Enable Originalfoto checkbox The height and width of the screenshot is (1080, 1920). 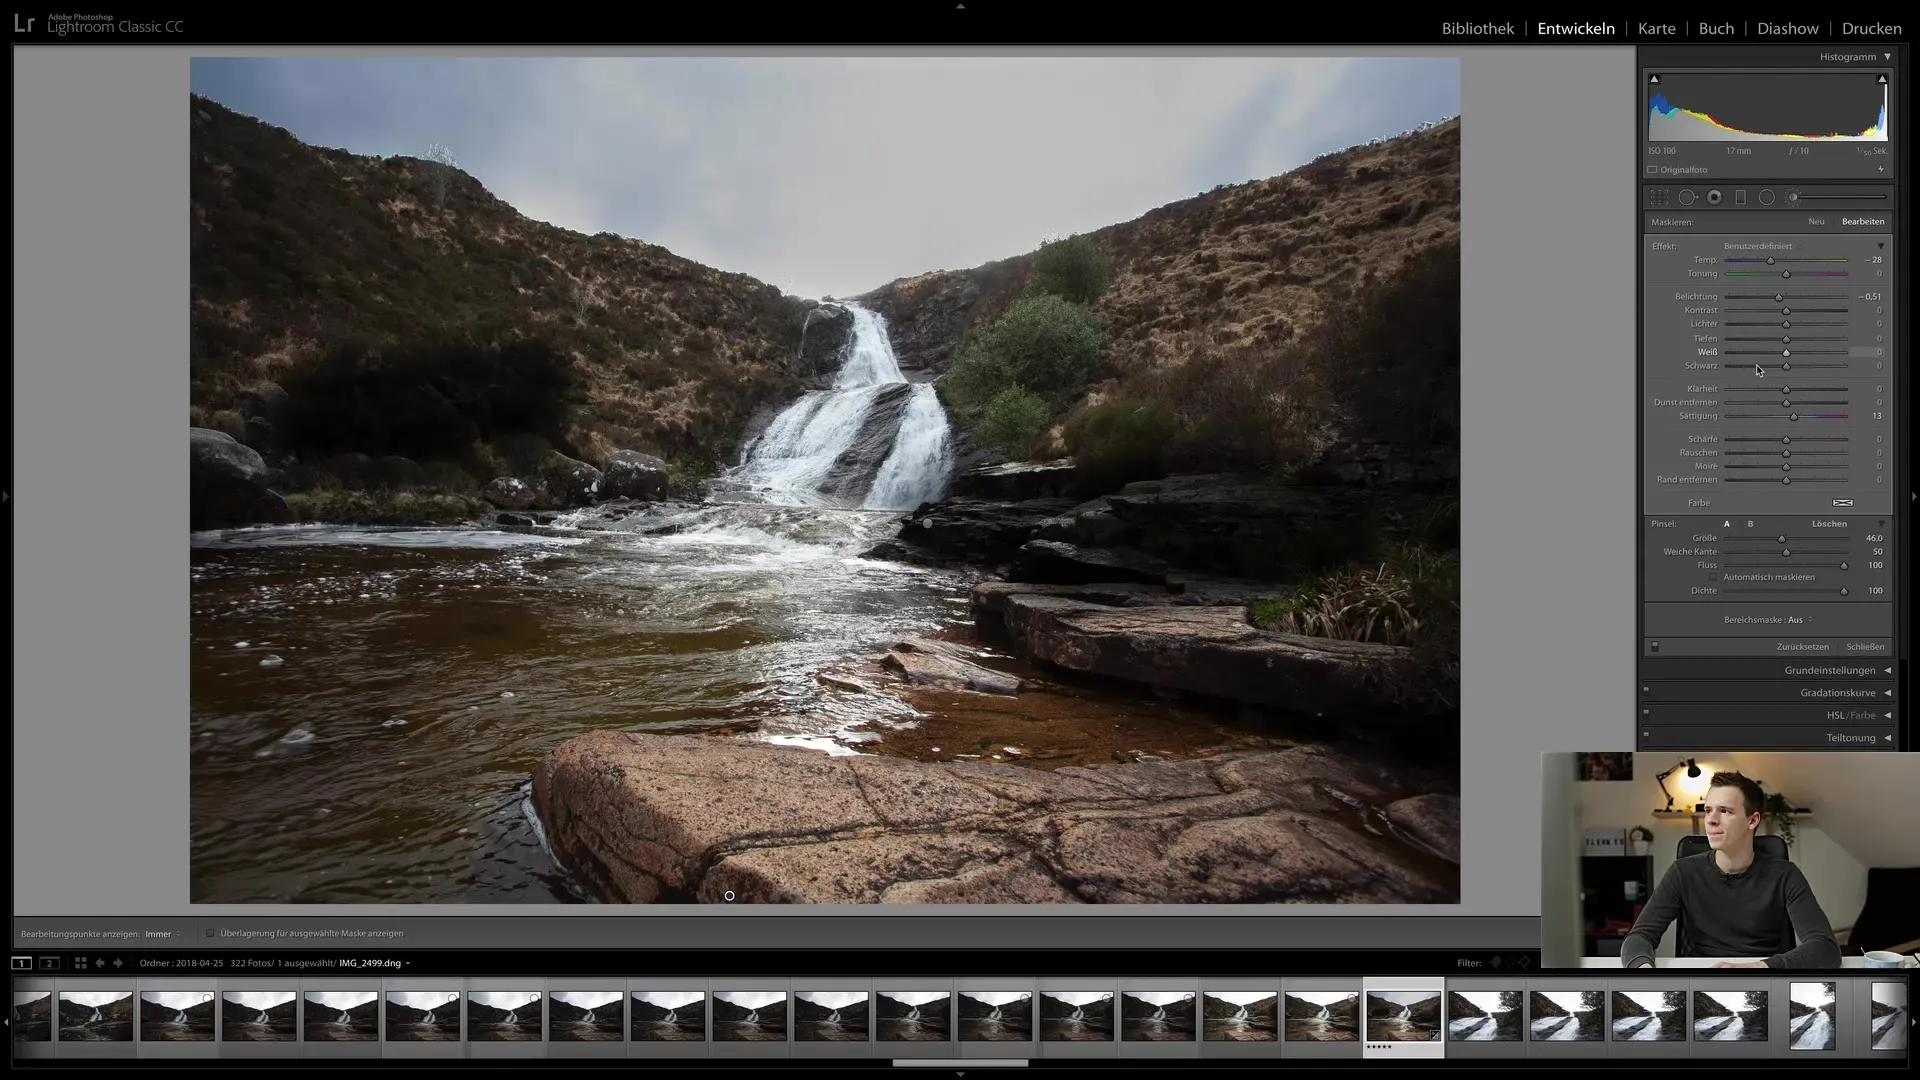pos(1653,170)
